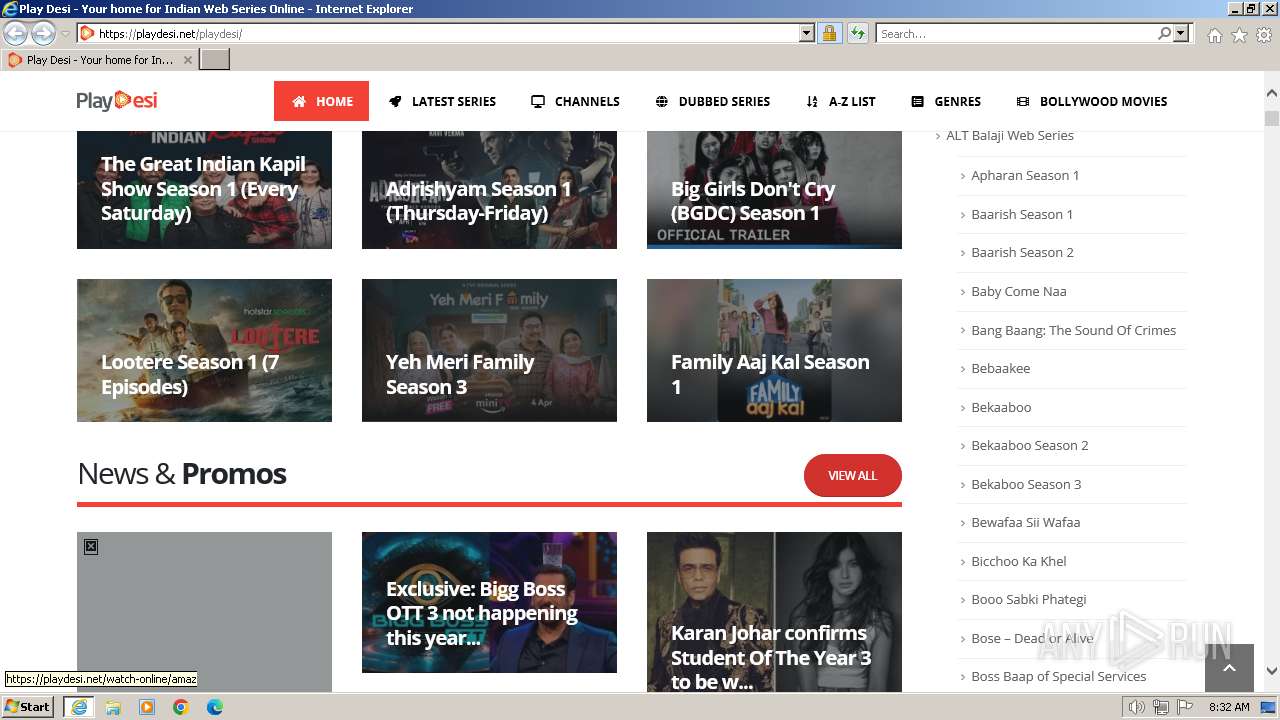Open Favorites star icon
The image size is (1280, 720).
pos(1239,35)
